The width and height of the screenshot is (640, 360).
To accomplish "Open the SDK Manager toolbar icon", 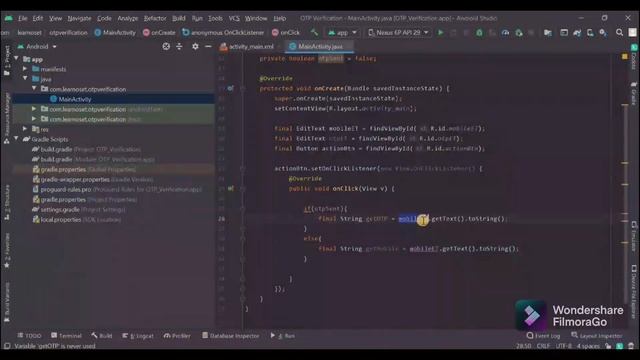I will point(603,32).
